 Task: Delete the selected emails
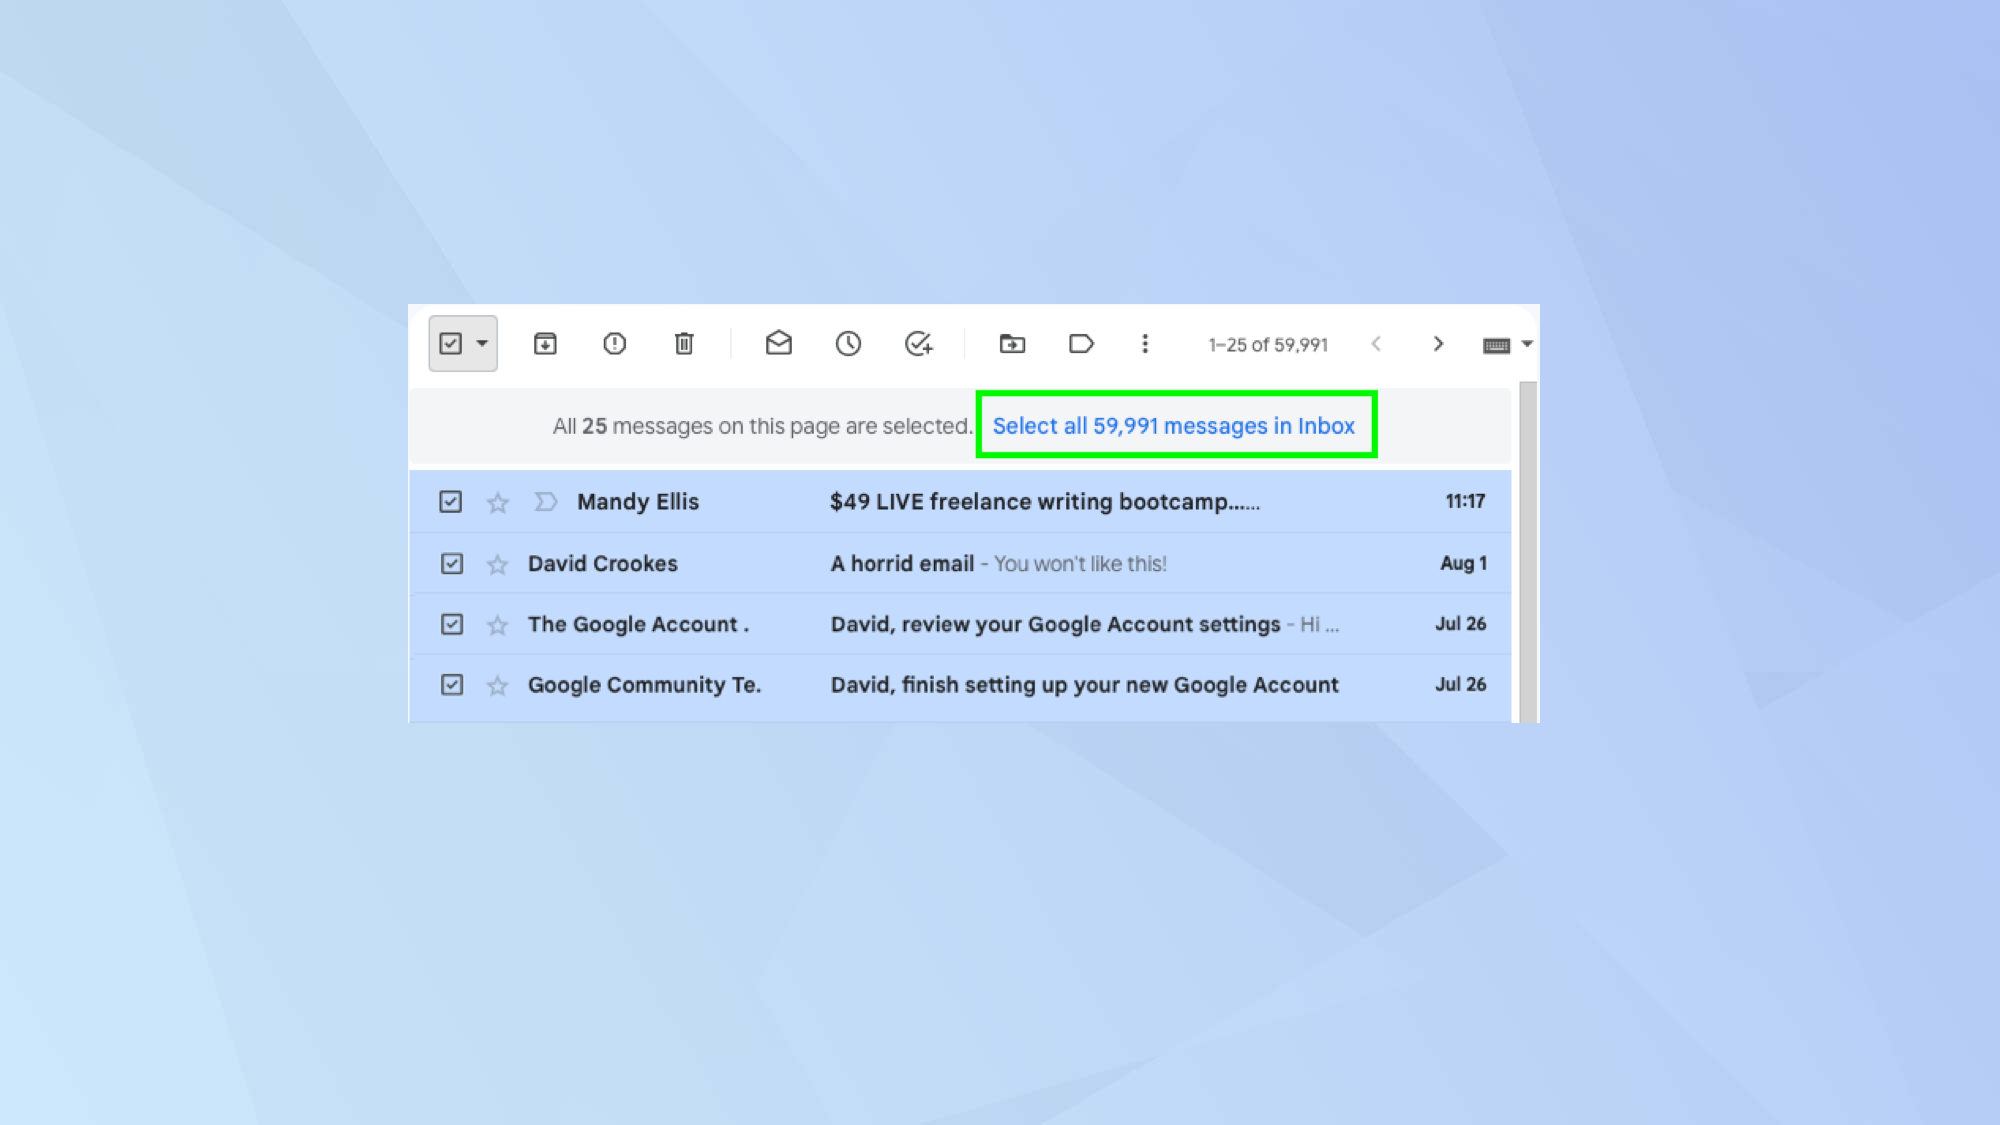[x=684, y=344]
